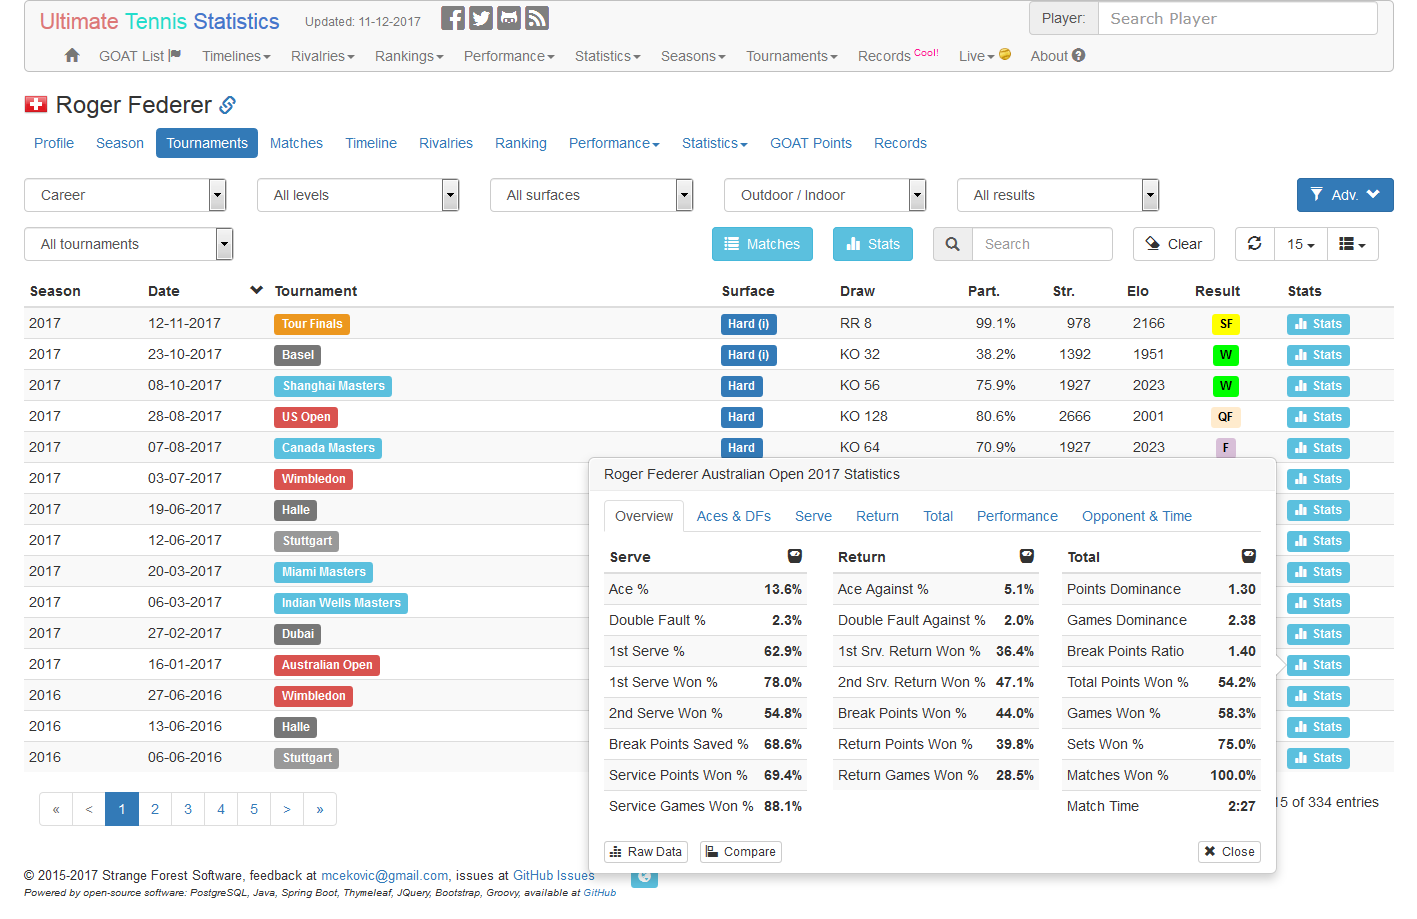Click the blue Stats toolbar button
This screenshot has width=1417, height=919.
[x=873, y=244]
